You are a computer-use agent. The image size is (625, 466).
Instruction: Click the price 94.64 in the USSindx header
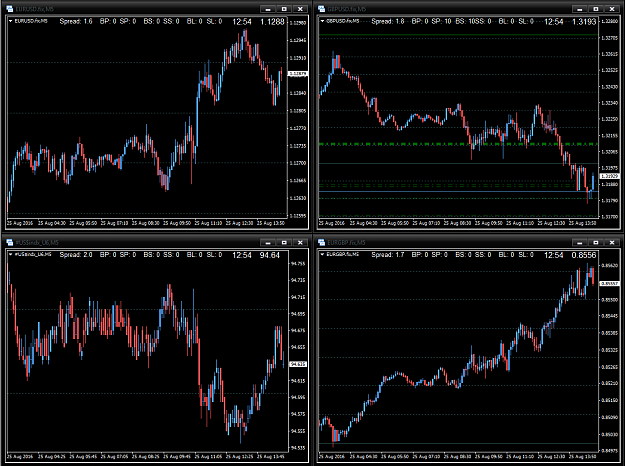(269, 255)
